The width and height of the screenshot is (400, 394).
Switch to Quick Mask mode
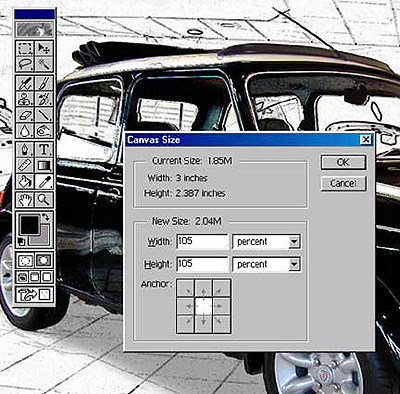tap(44, 260)
